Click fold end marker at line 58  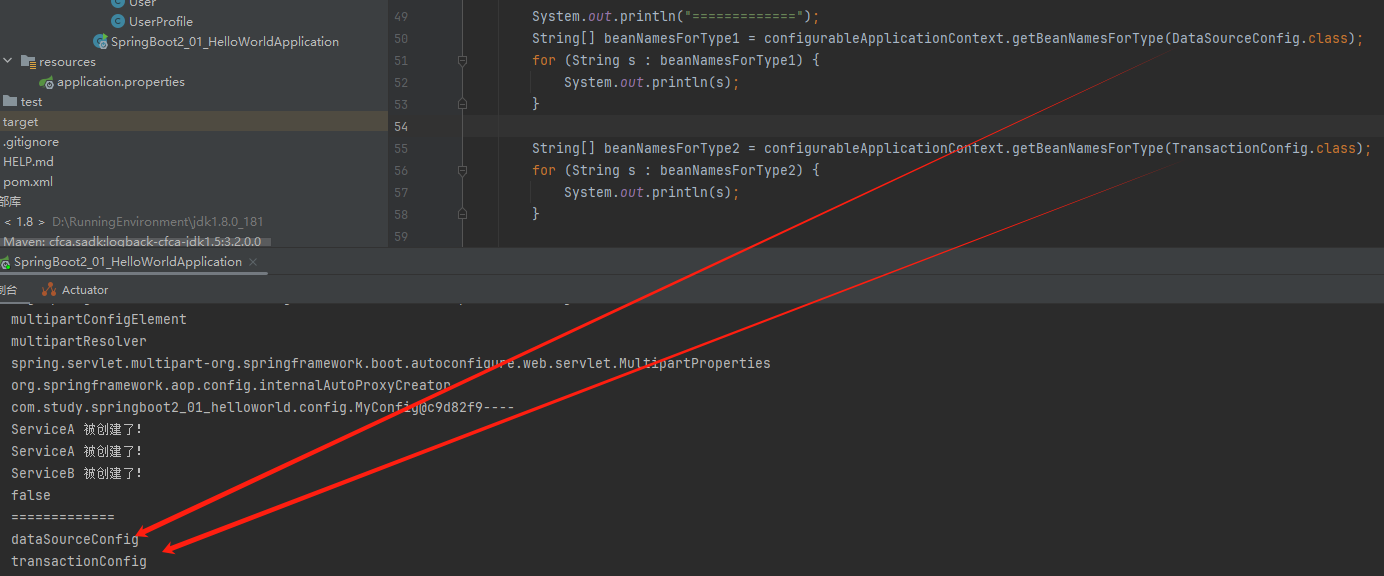tap(462, 214)
